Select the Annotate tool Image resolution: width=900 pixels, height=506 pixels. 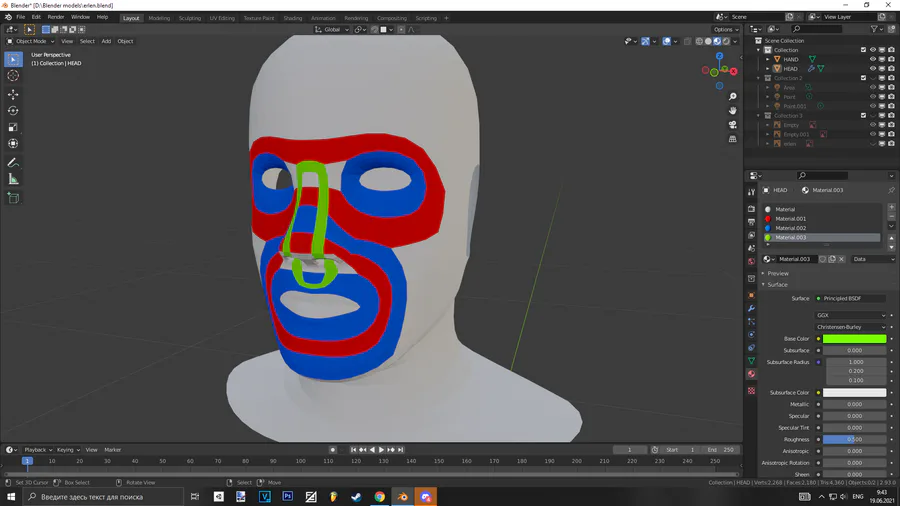[13, 163]
